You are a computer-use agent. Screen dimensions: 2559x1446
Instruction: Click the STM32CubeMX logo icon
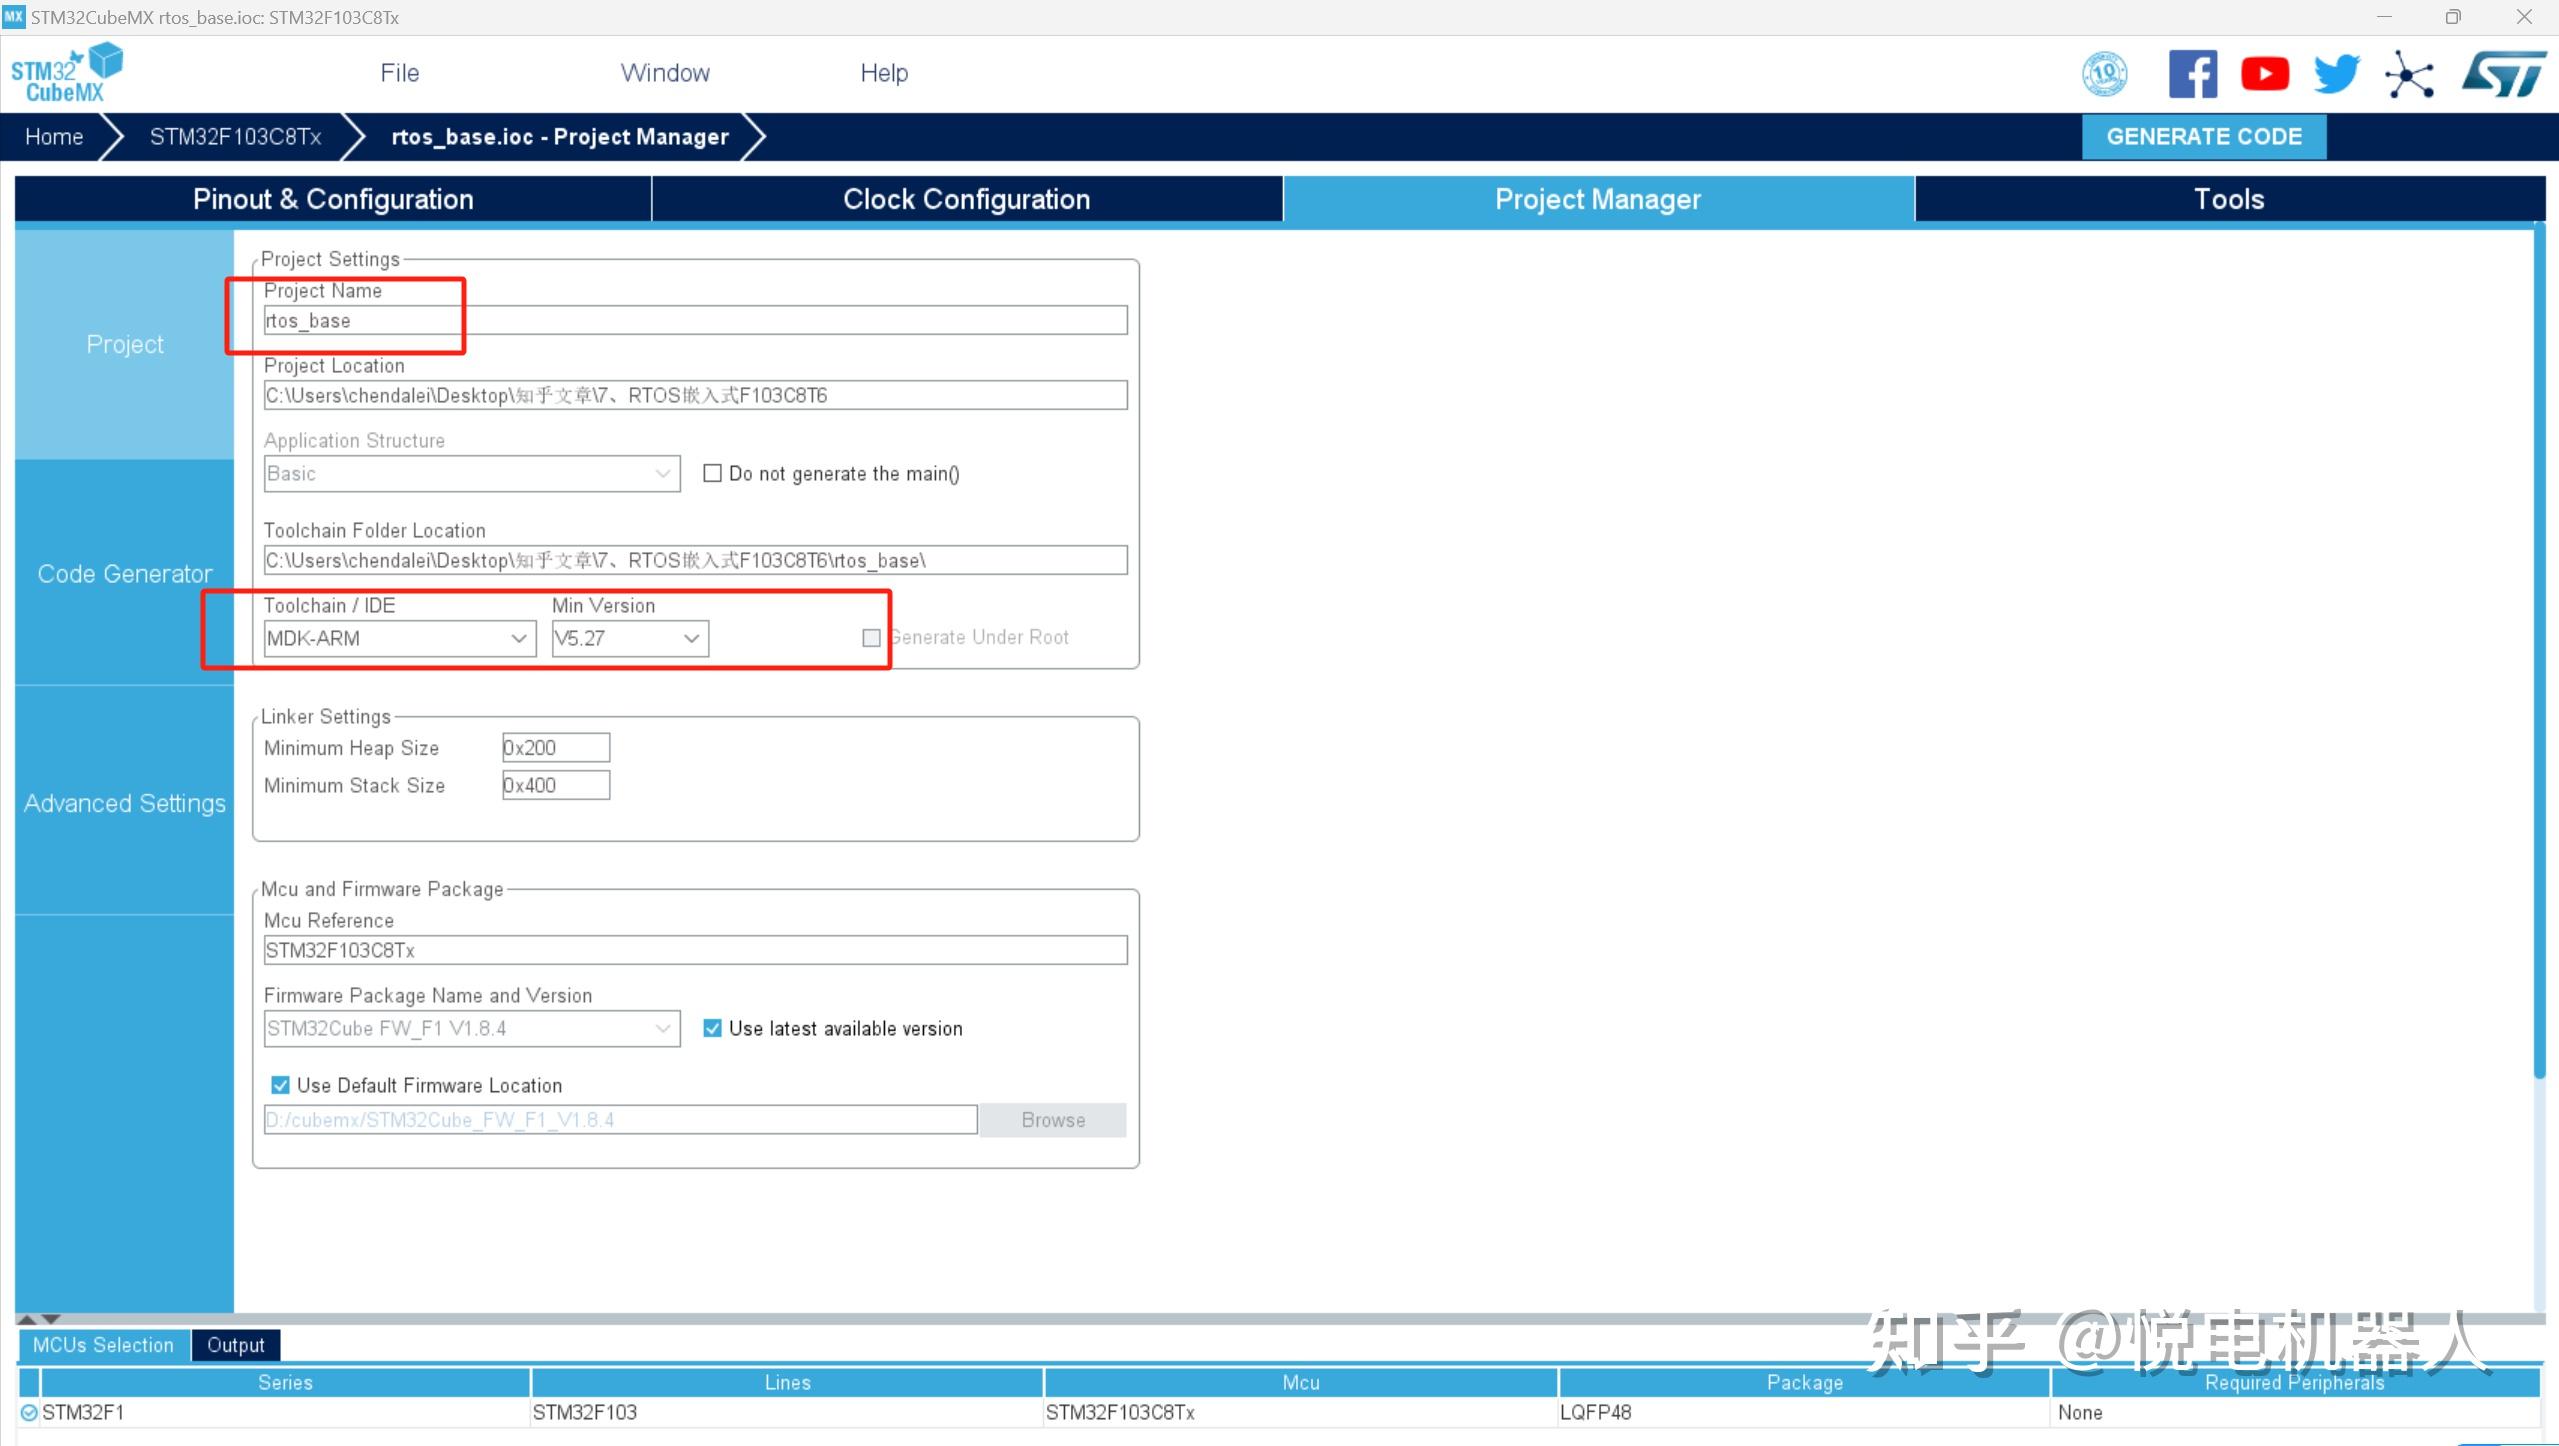coord(66,73)
